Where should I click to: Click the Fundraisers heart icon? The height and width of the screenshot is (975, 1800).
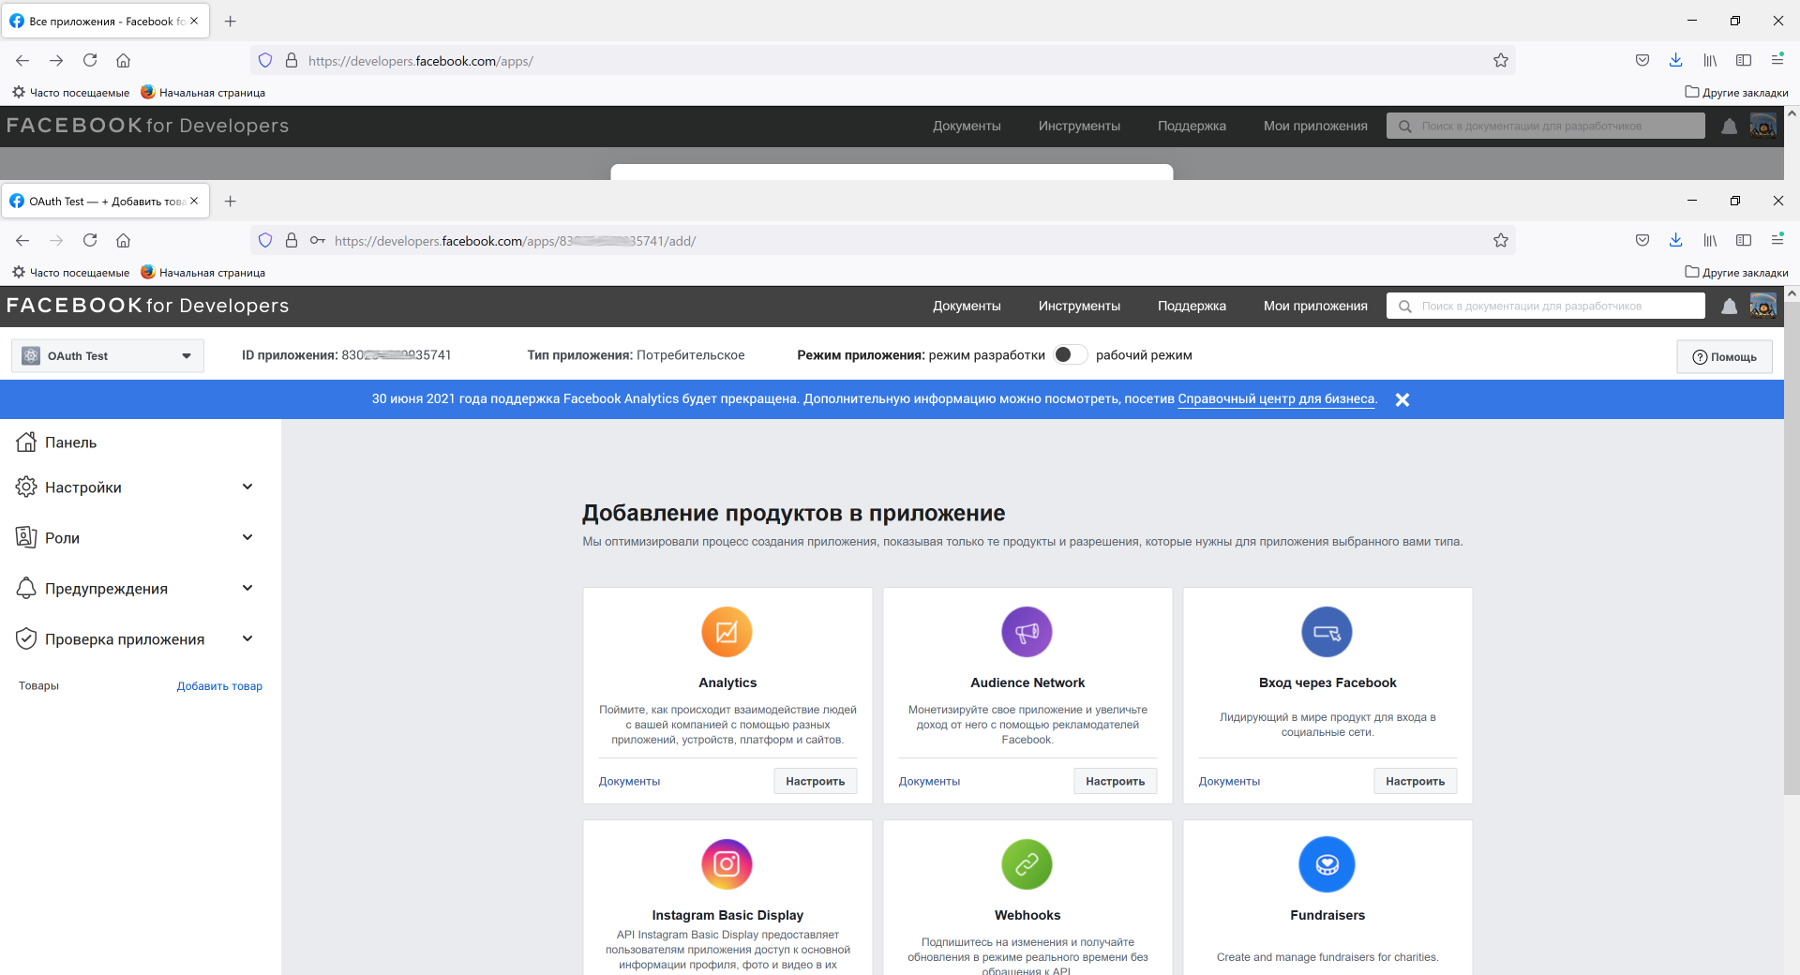click(1327, 864)
